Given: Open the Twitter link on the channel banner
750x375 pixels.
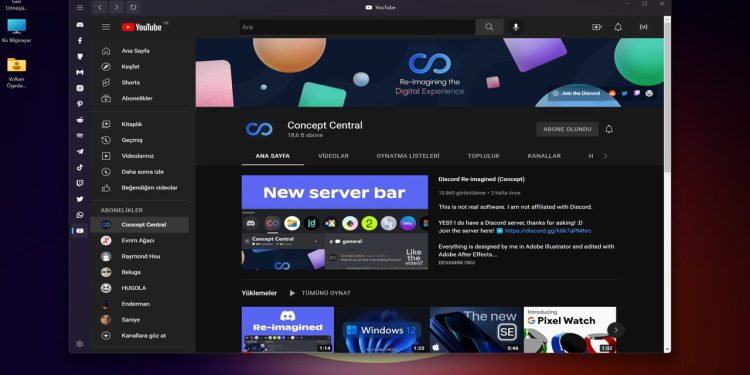Looking at the screenshot, I should point(624,93).
